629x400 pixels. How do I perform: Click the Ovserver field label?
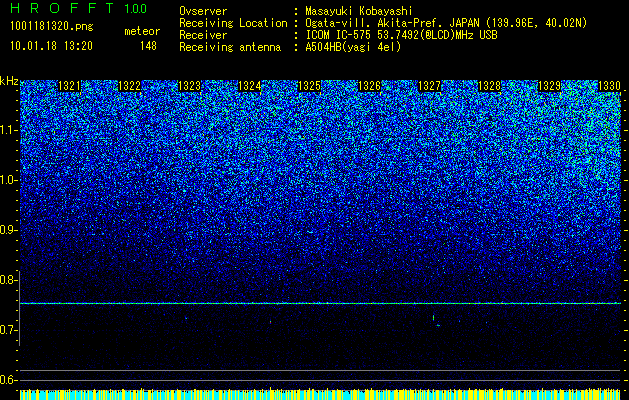[x=203, y=11]
